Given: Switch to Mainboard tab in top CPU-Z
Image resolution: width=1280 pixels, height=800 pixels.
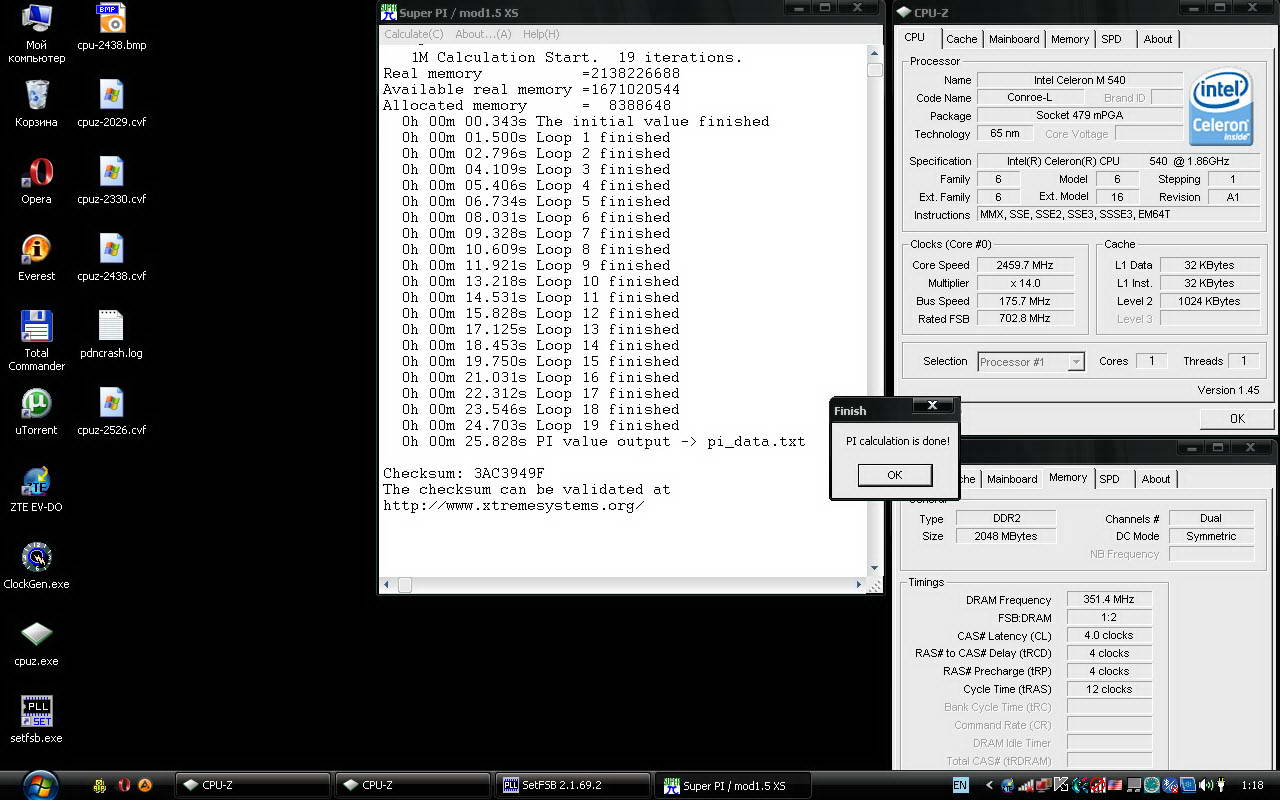Looking at the screenshot, I should pos(1014,39).
